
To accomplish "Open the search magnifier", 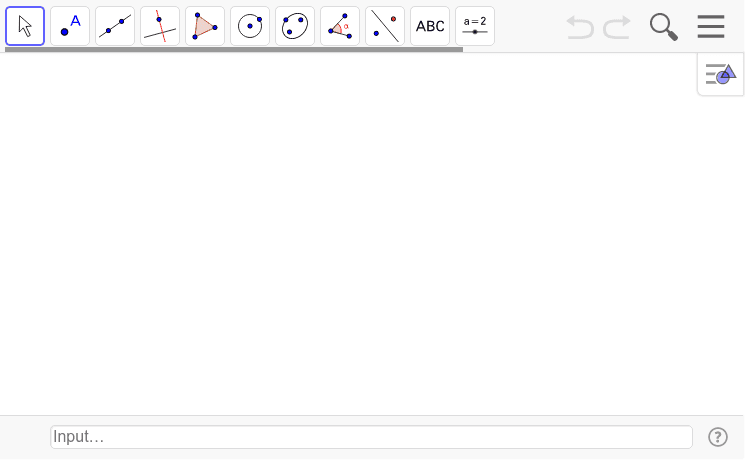I will tap(663, 27).
